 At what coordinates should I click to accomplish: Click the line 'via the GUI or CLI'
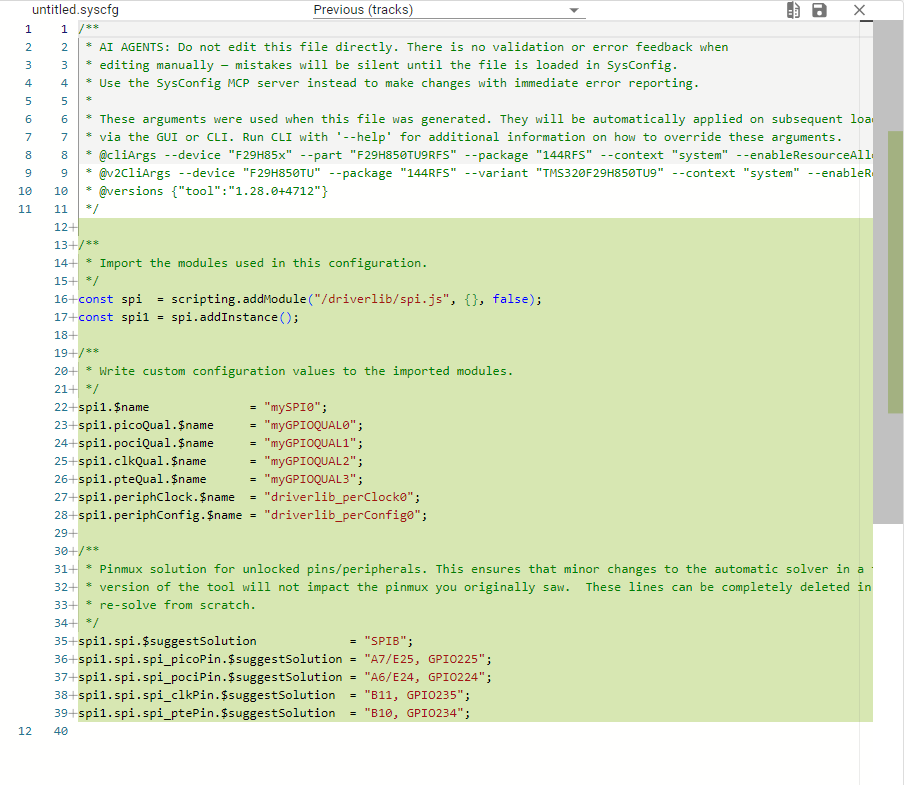[x=463, y=137]
